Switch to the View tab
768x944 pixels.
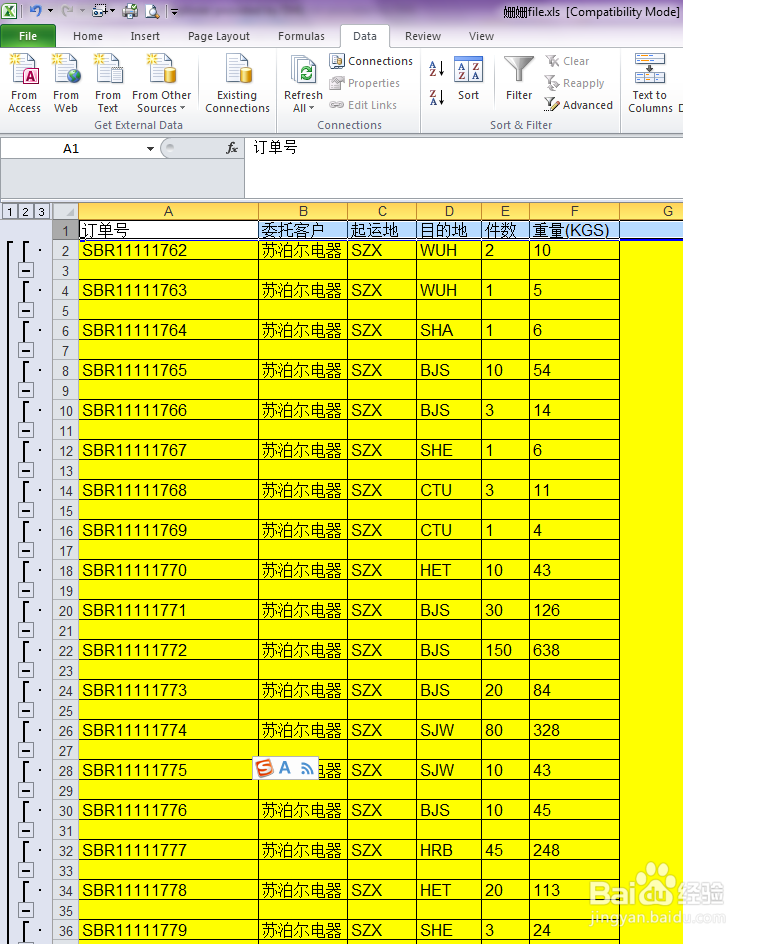pos(482,36)
